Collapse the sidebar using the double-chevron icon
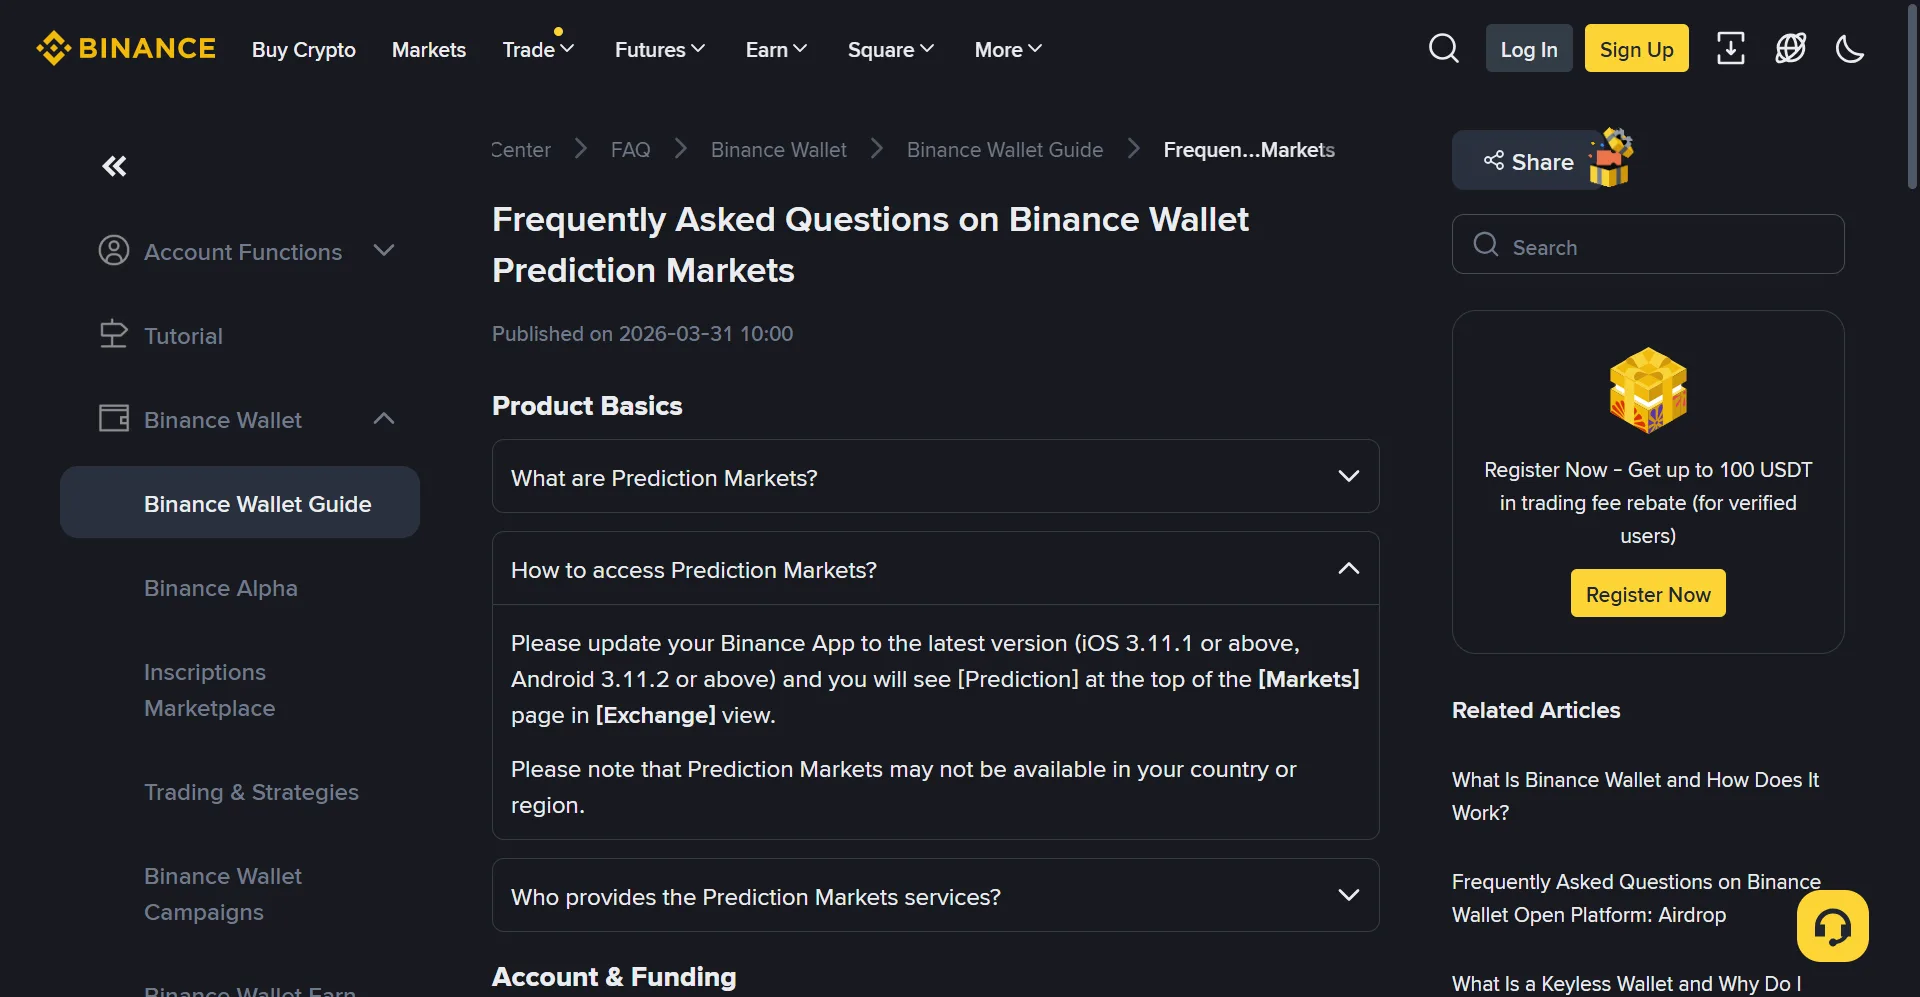 click(114, 165)
